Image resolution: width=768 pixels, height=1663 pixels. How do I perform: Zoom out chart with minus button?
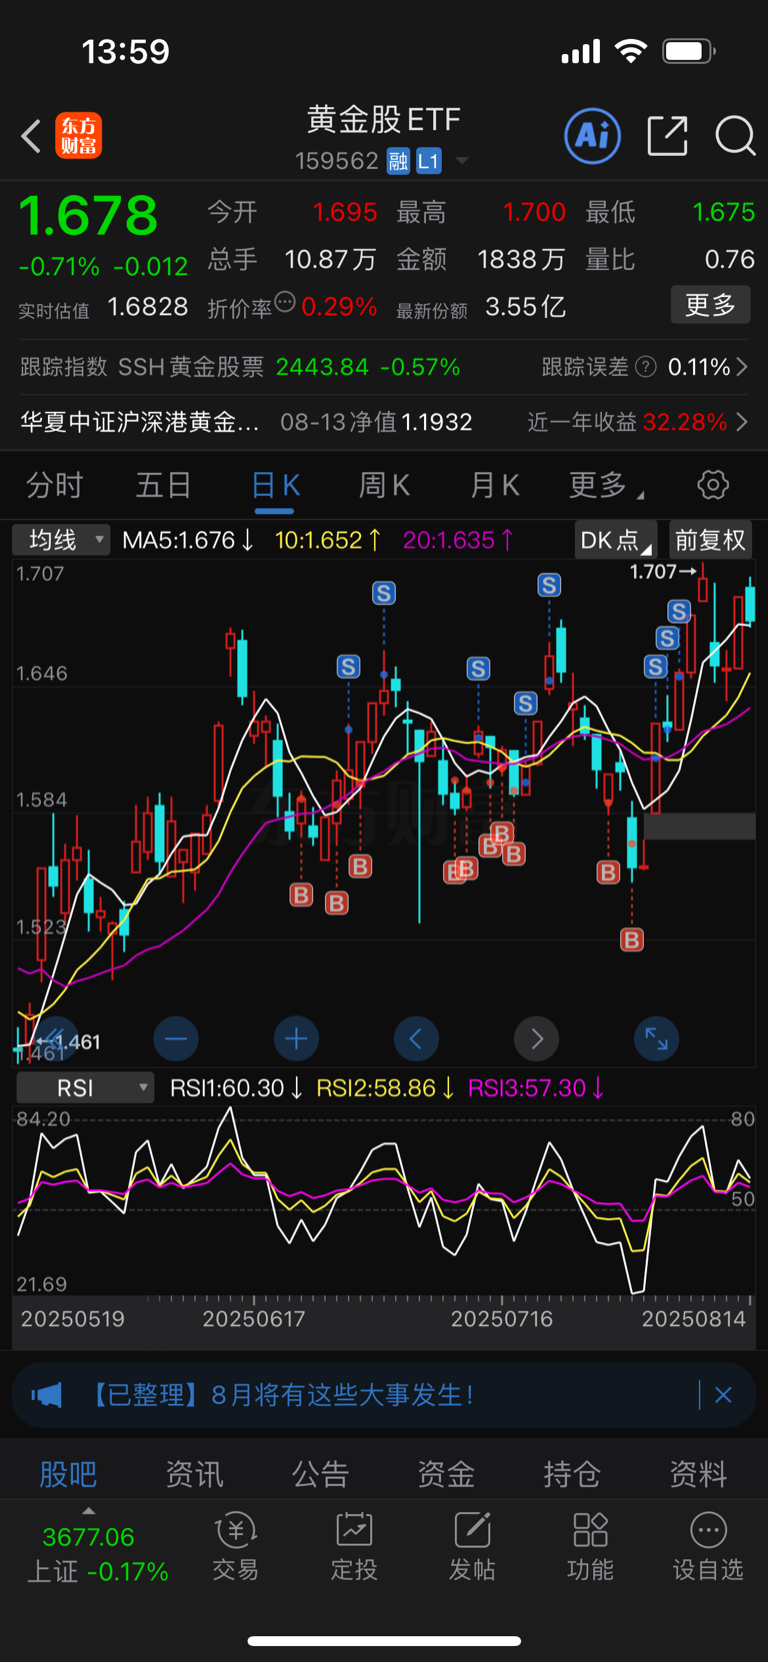click(176, 1039)
